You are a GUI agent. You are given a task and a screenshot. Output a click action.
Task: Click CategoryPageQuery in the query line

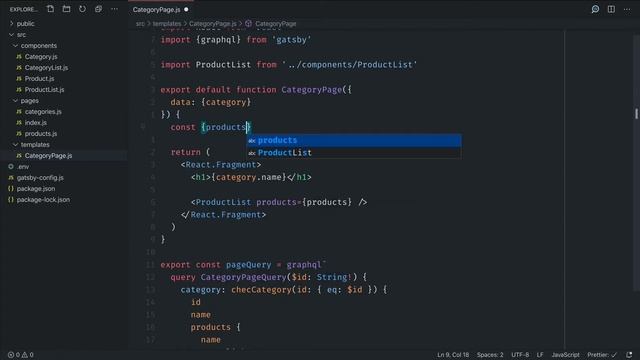243,277
